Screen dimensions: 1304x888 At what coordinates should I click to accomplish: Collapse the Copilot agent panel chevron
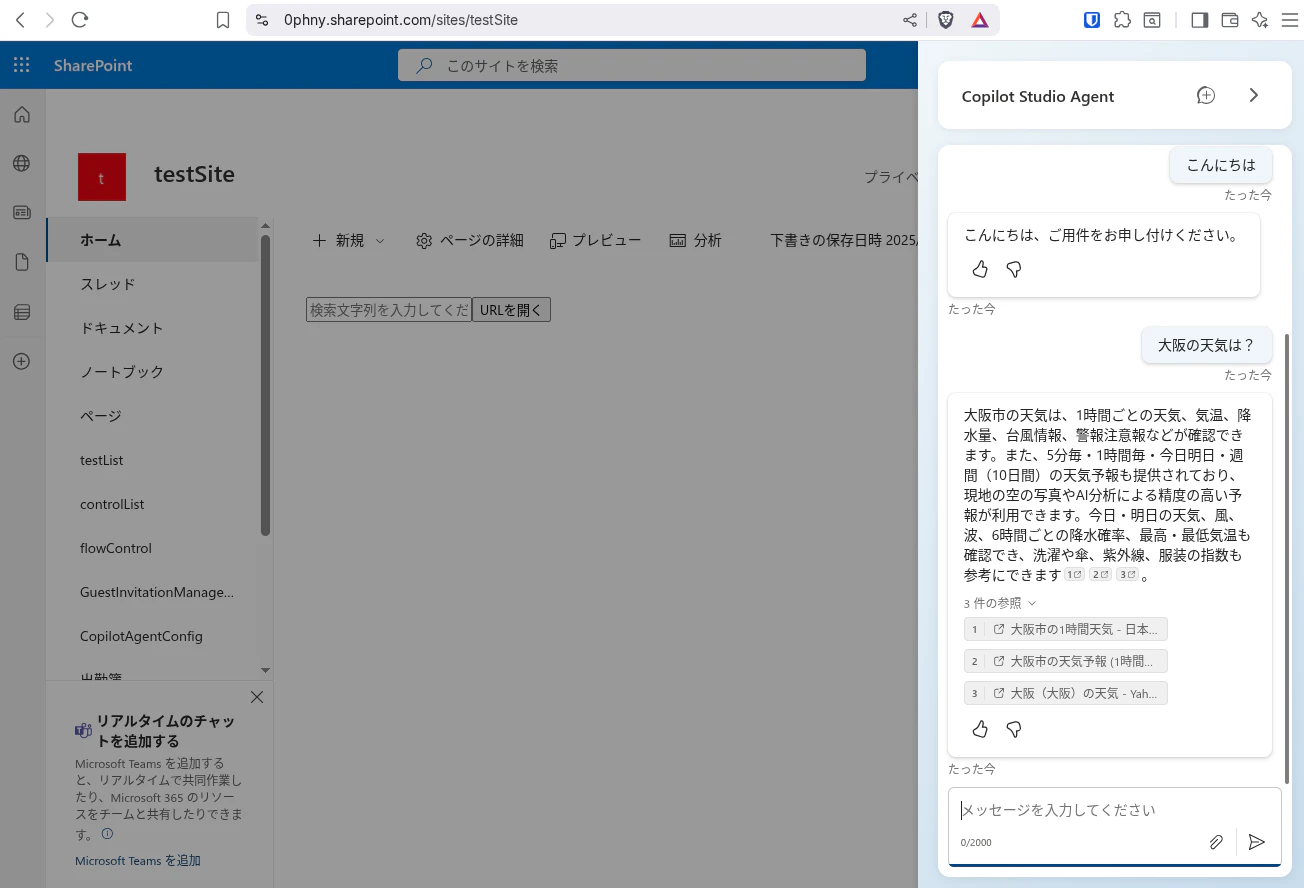1254,96
